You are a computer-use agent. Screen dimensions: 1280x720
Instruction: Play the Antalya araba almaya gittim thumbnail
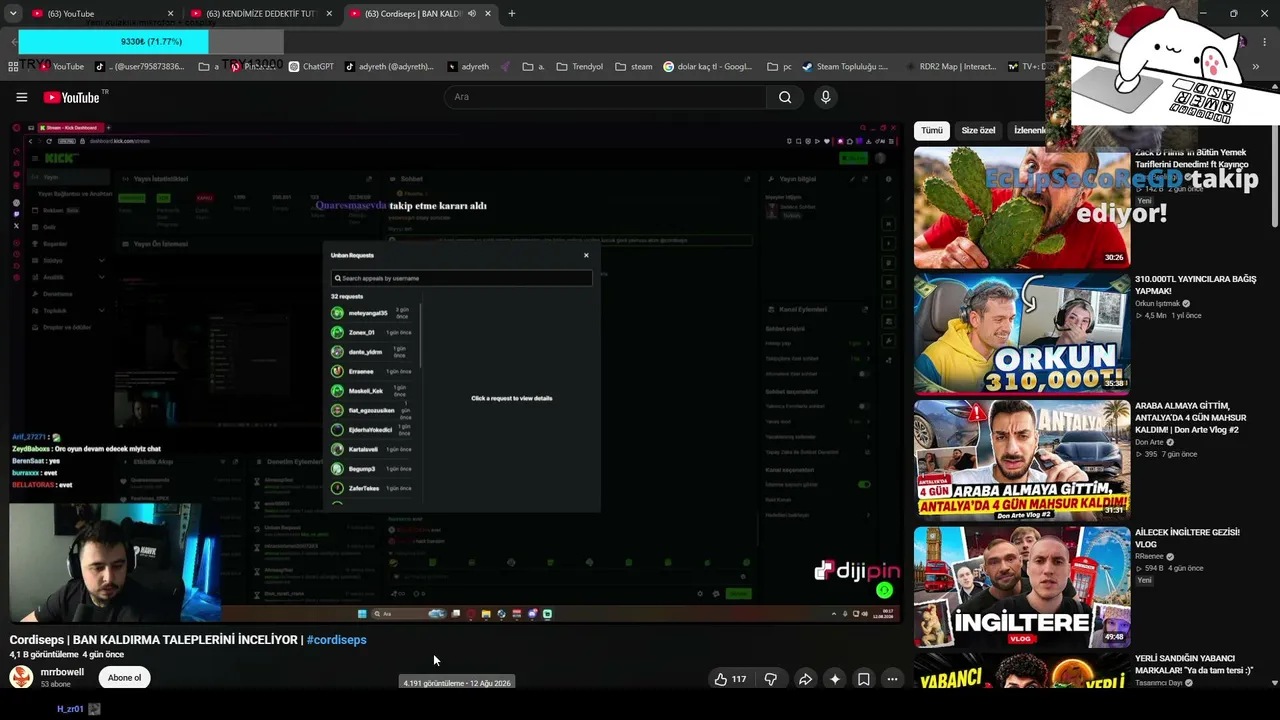pyautogui.click(x=1022, y=460)
